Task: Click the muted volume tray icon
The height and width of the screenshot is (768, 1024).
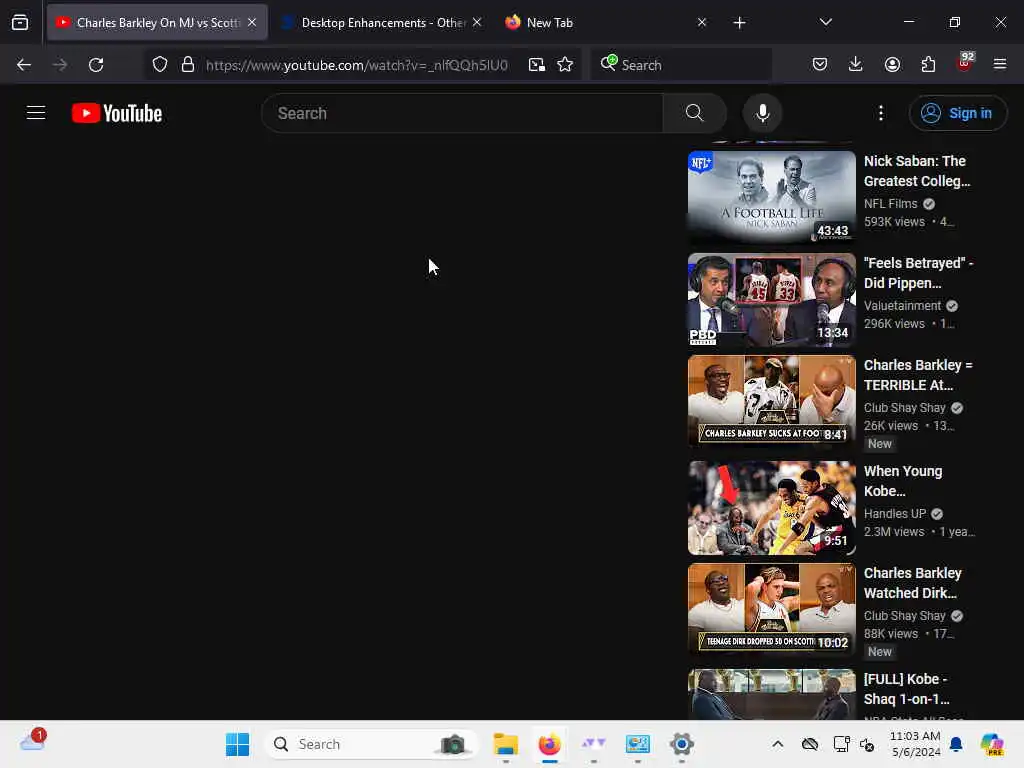Action: tap(867, 744)
